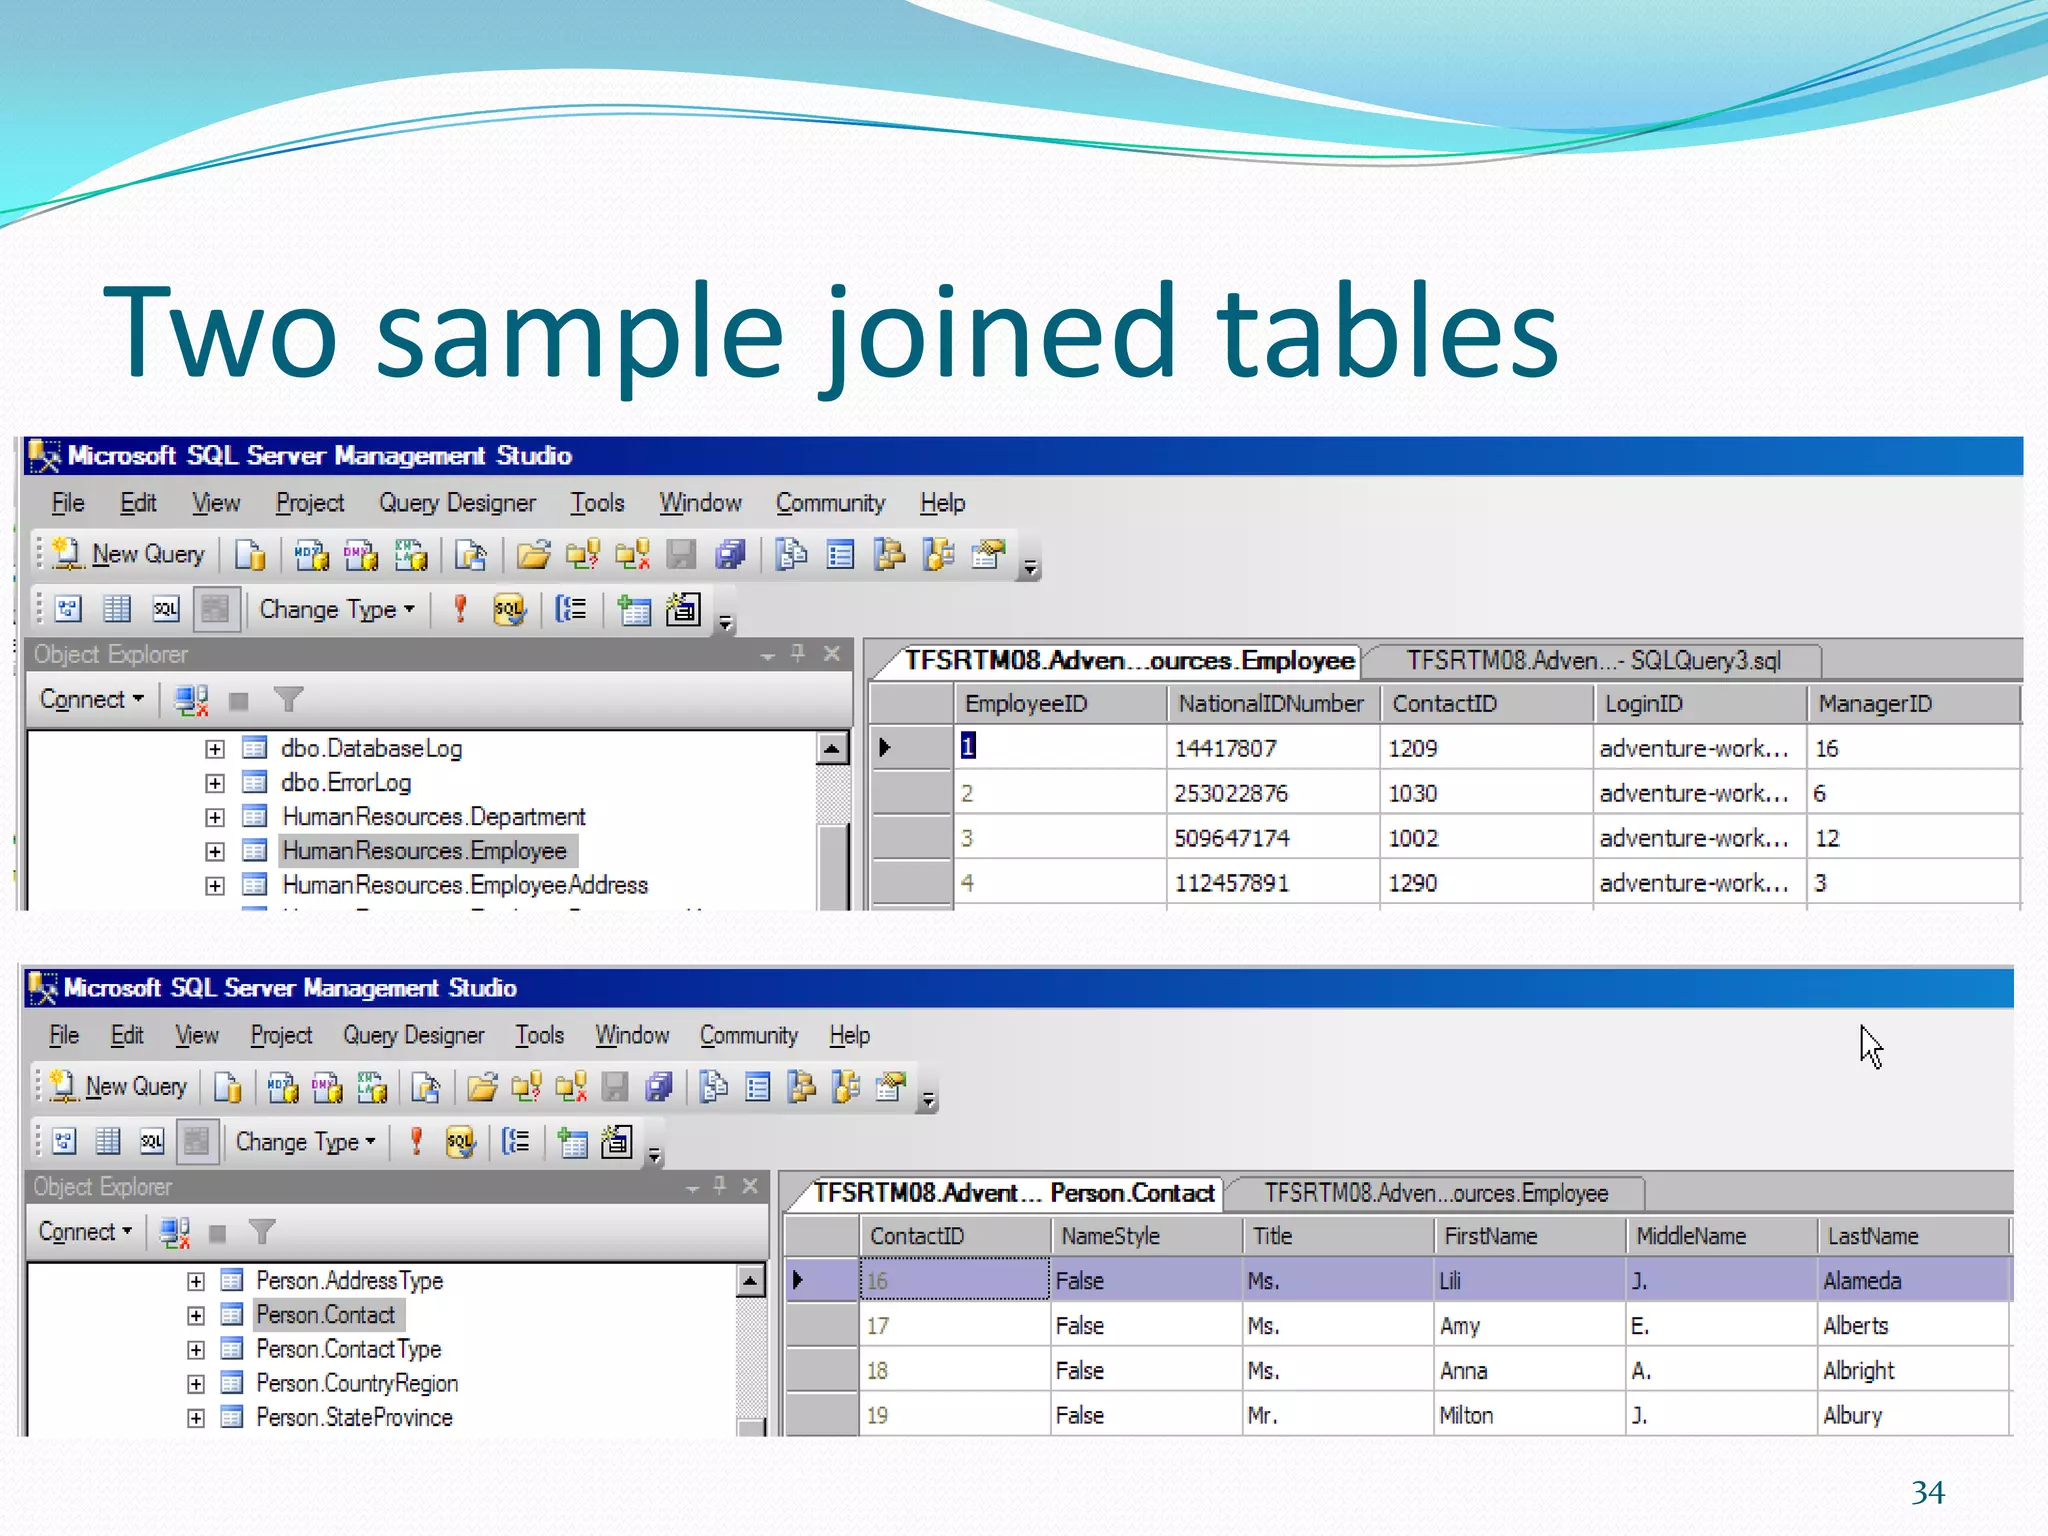The image size is (2048, 1536).
Task: Click the FirstName column header
Action: (1530, 1236)
